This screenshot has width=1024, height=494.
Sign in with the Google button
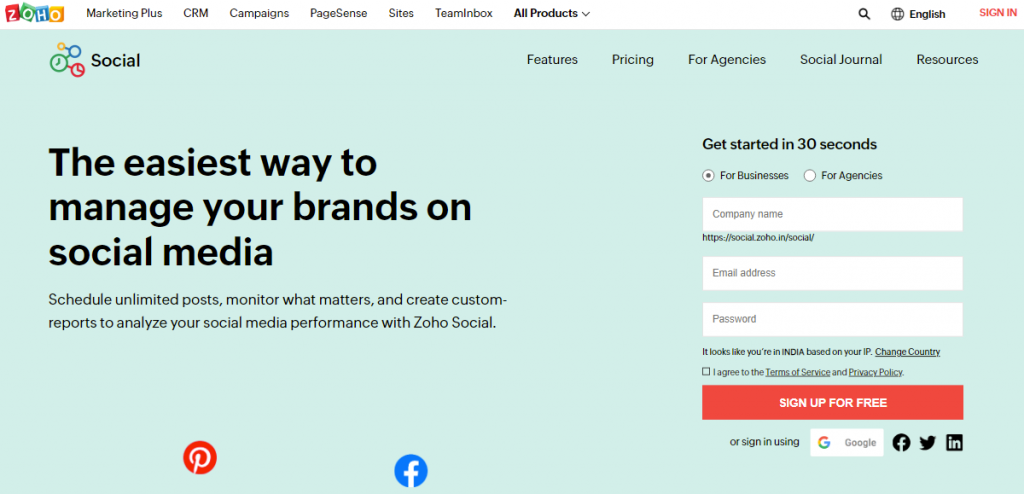[847, 442]
